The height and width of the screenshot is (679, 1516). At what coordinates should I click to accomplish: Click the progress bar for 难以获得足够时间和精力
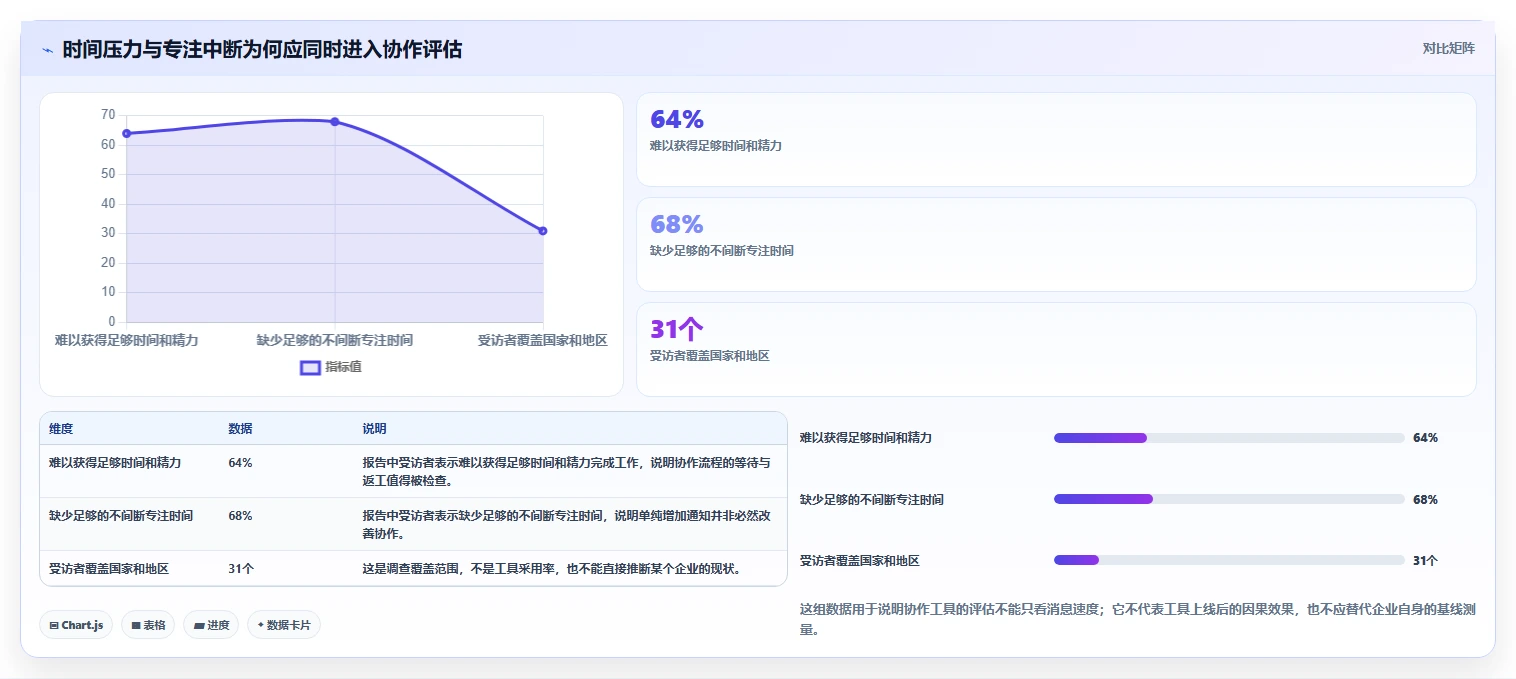point(1229,438)
